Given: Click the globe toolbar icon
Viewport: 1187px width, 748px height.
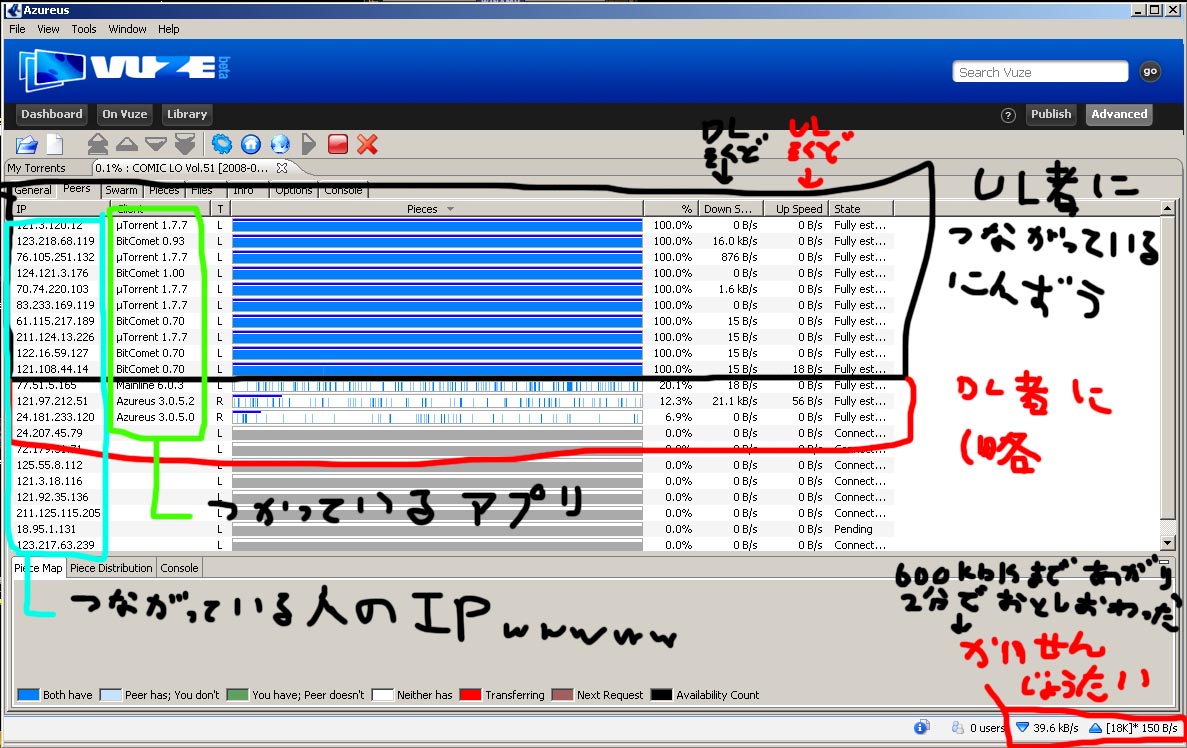Looking at the screenshot, I should point(280,144).
